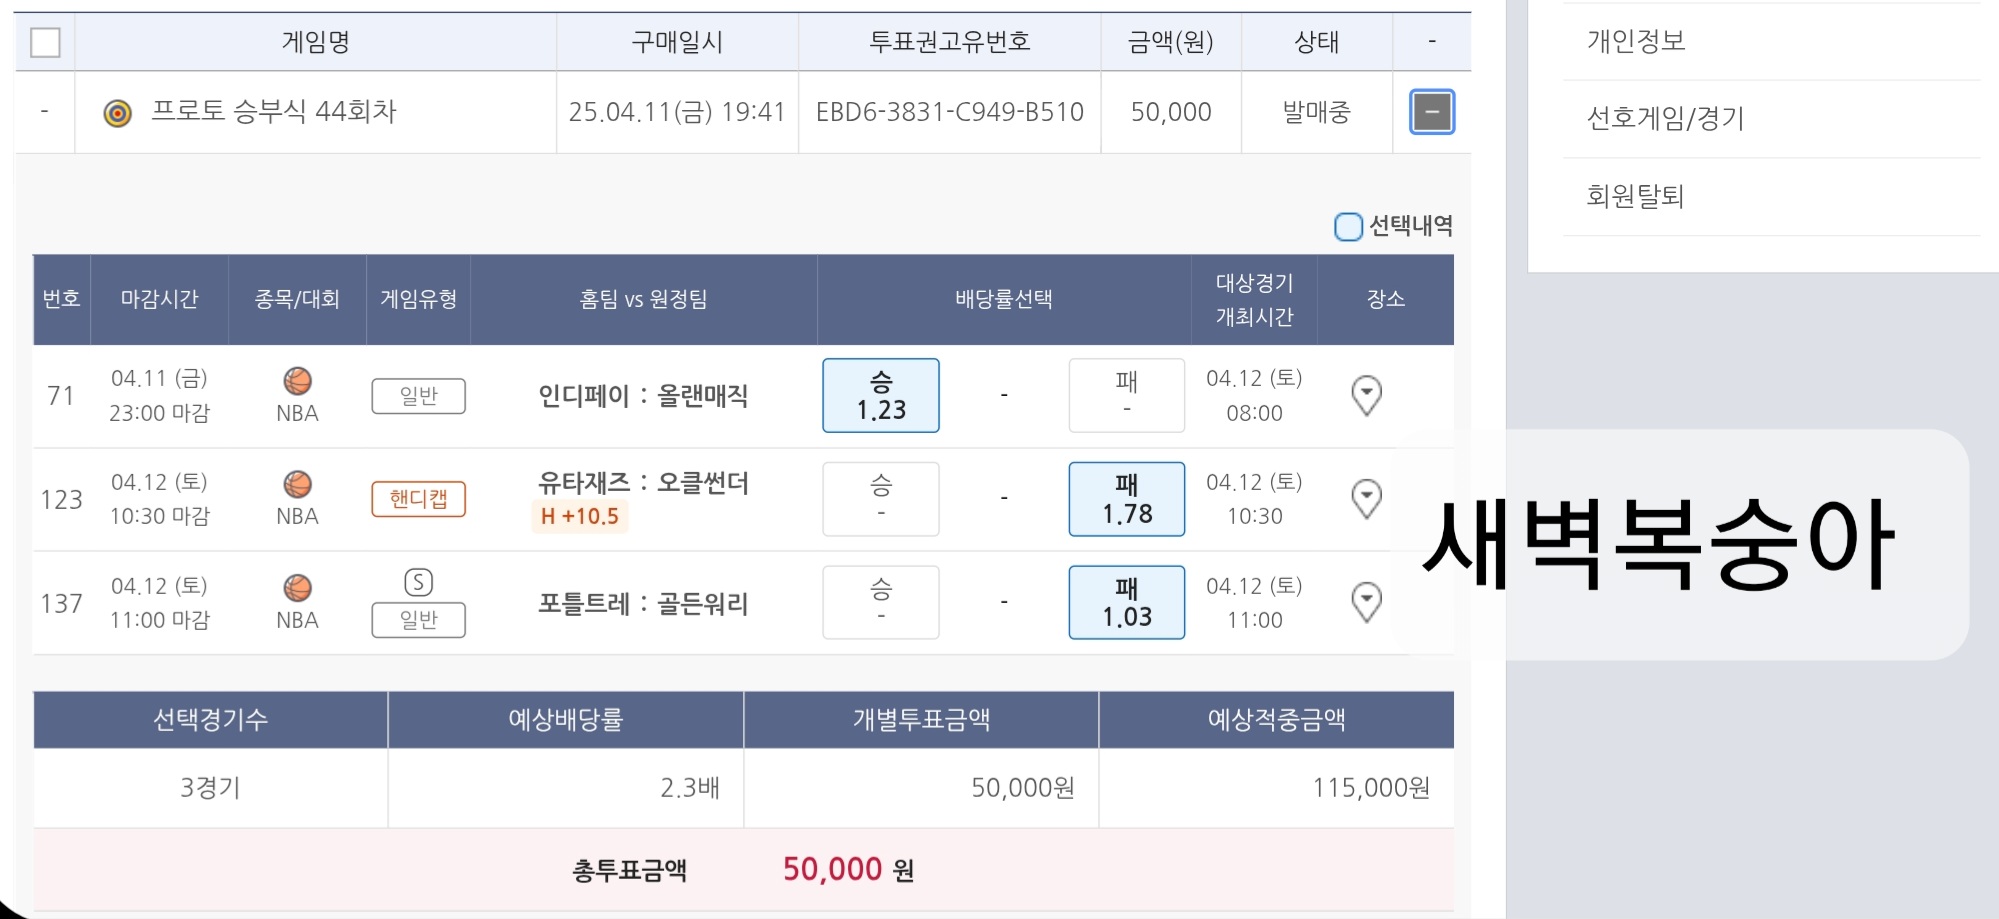1999x919 pixels.
Task: Click ticket number EBD6-3831-C949-B510
Action: tap(949, 112)
